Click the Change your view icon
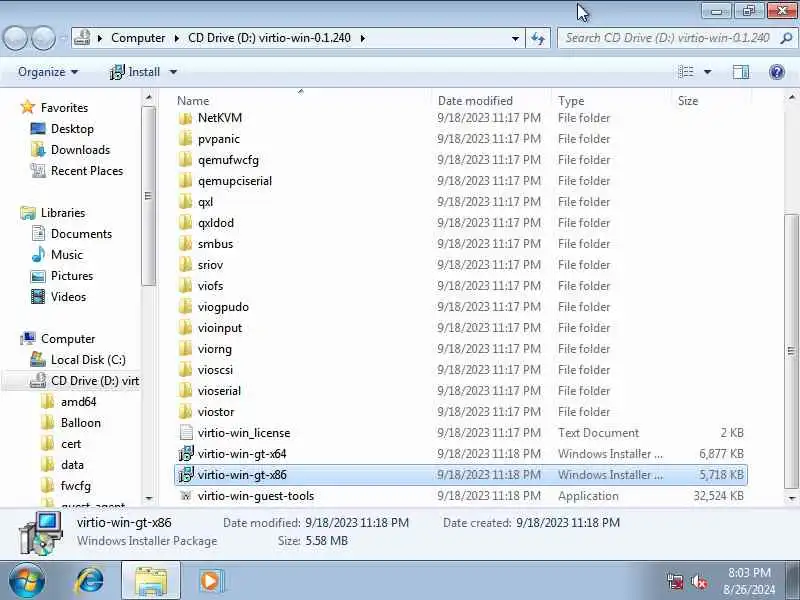 point(686,72)
